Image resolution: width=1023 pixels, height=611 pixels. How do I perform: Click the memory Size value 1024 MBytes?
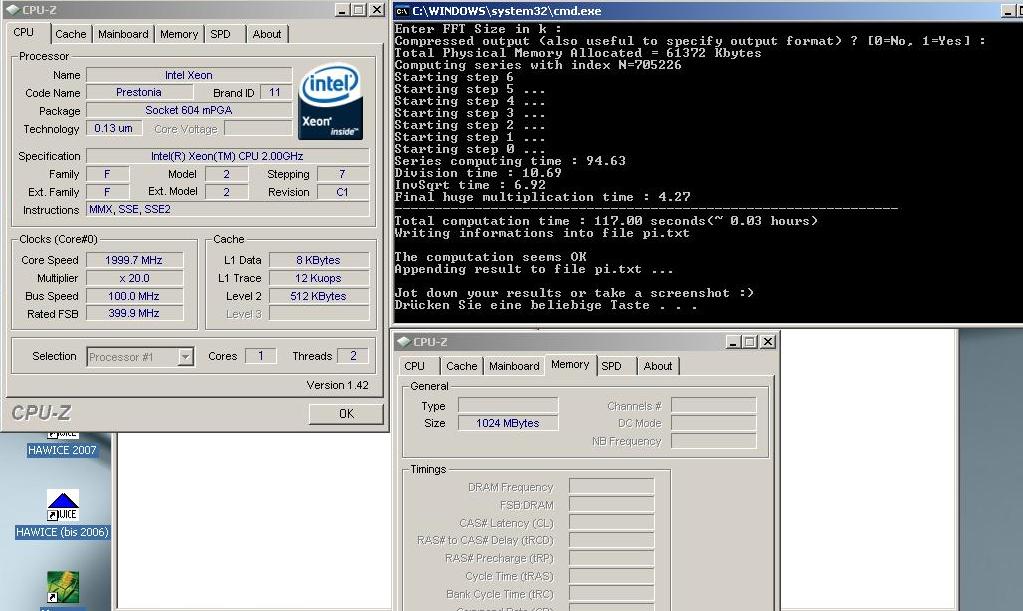508,423
